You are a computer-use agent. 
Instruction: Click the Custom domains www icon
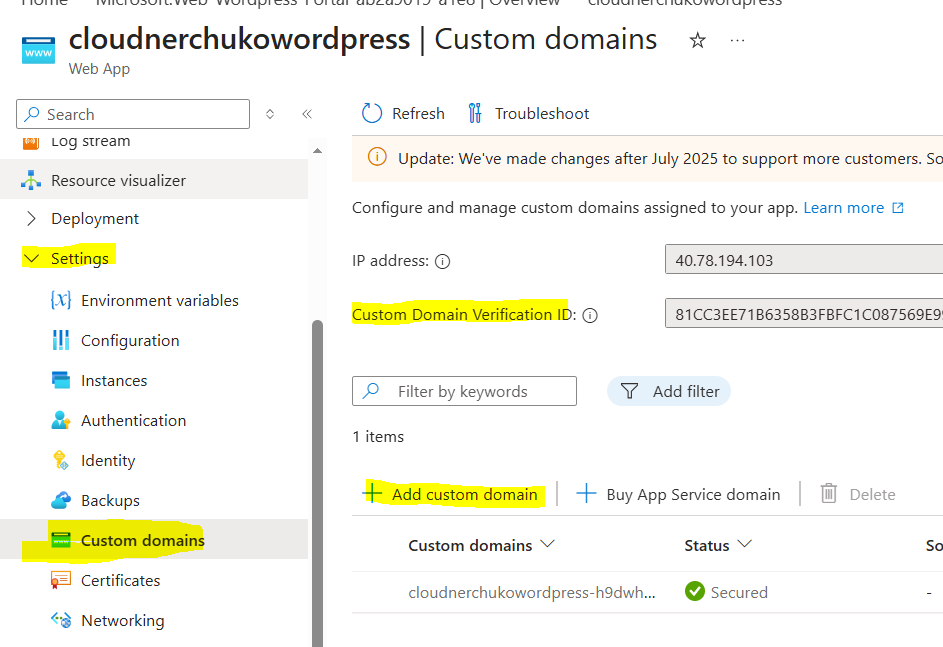[x=61, y=540]
